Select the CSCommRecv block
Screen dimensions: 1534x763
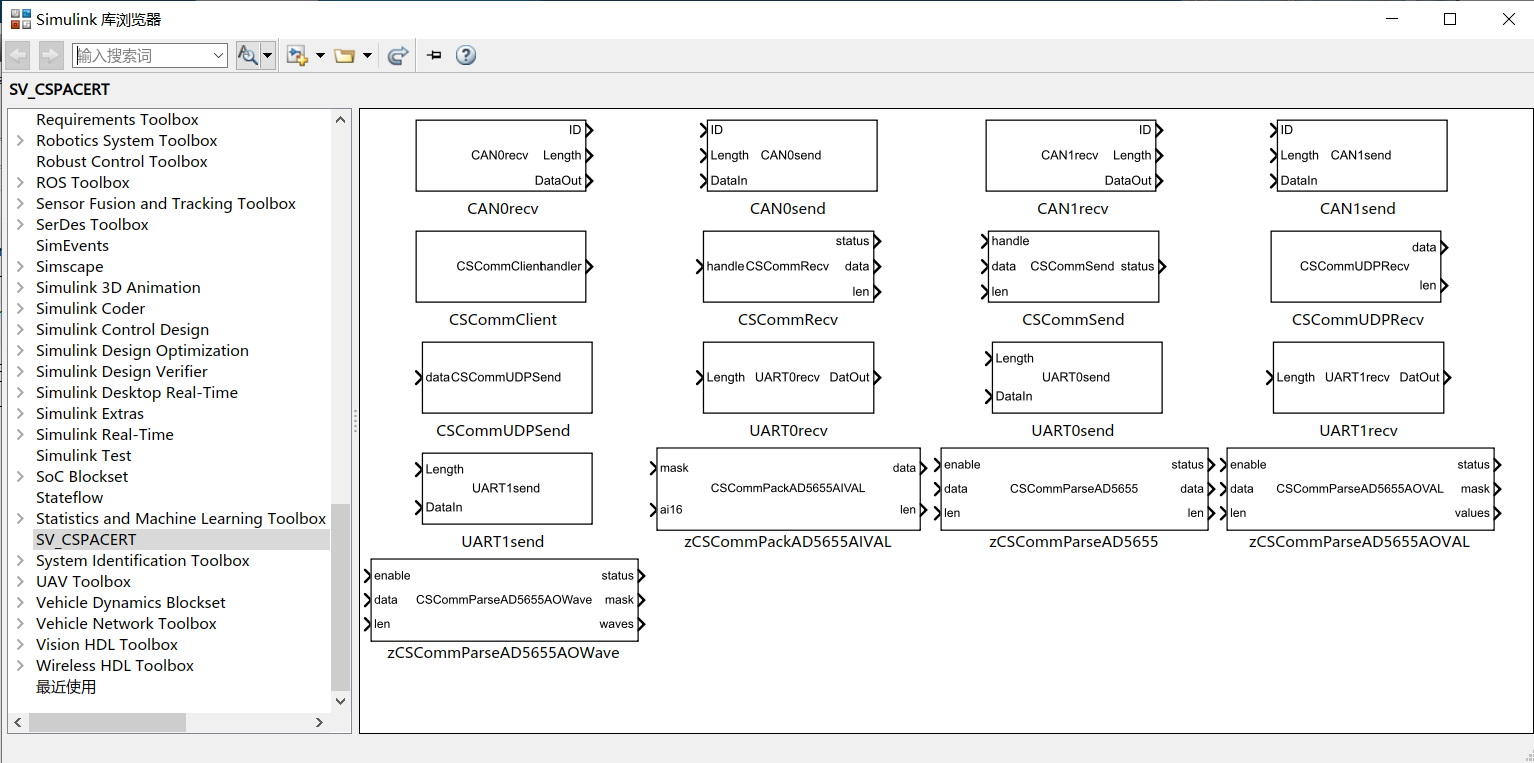point(788,267)
